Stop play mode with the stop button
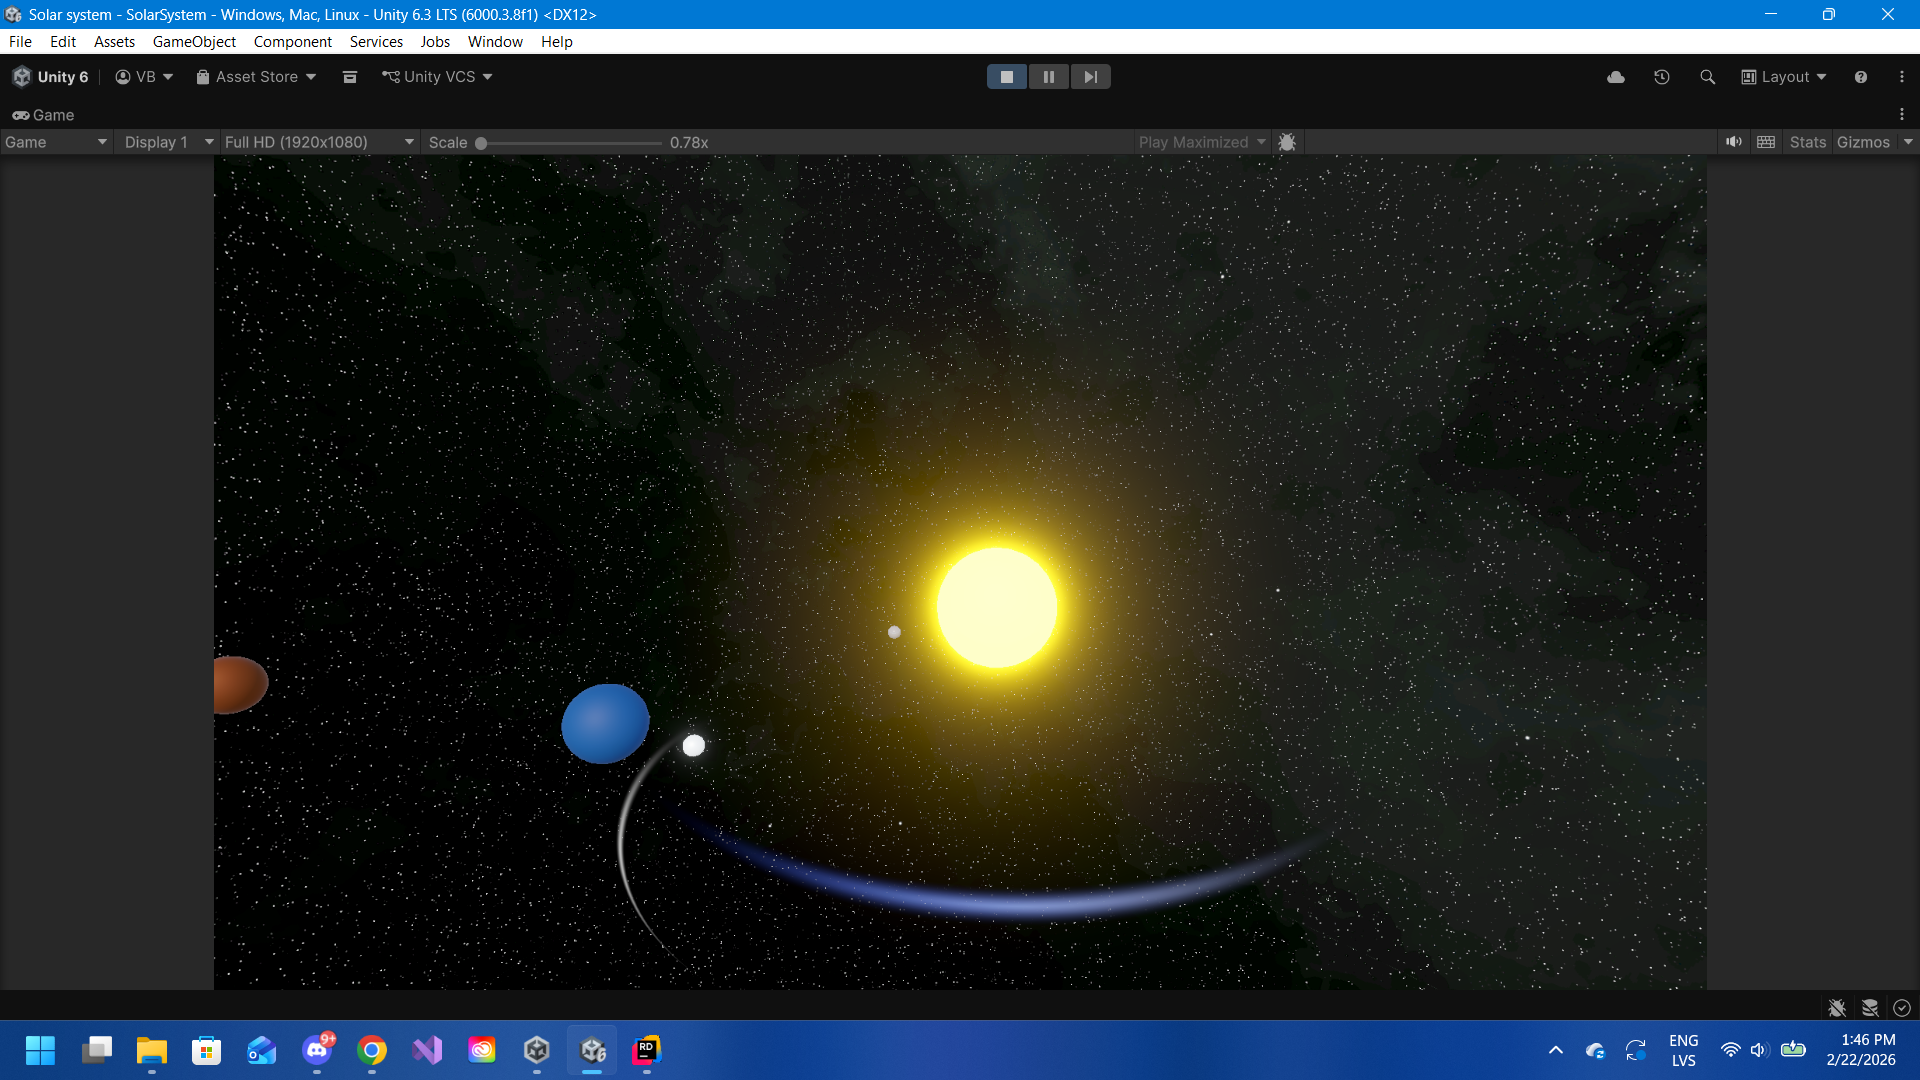The height and width of the screenshot is (1080, 1920). click(1006, 77)
